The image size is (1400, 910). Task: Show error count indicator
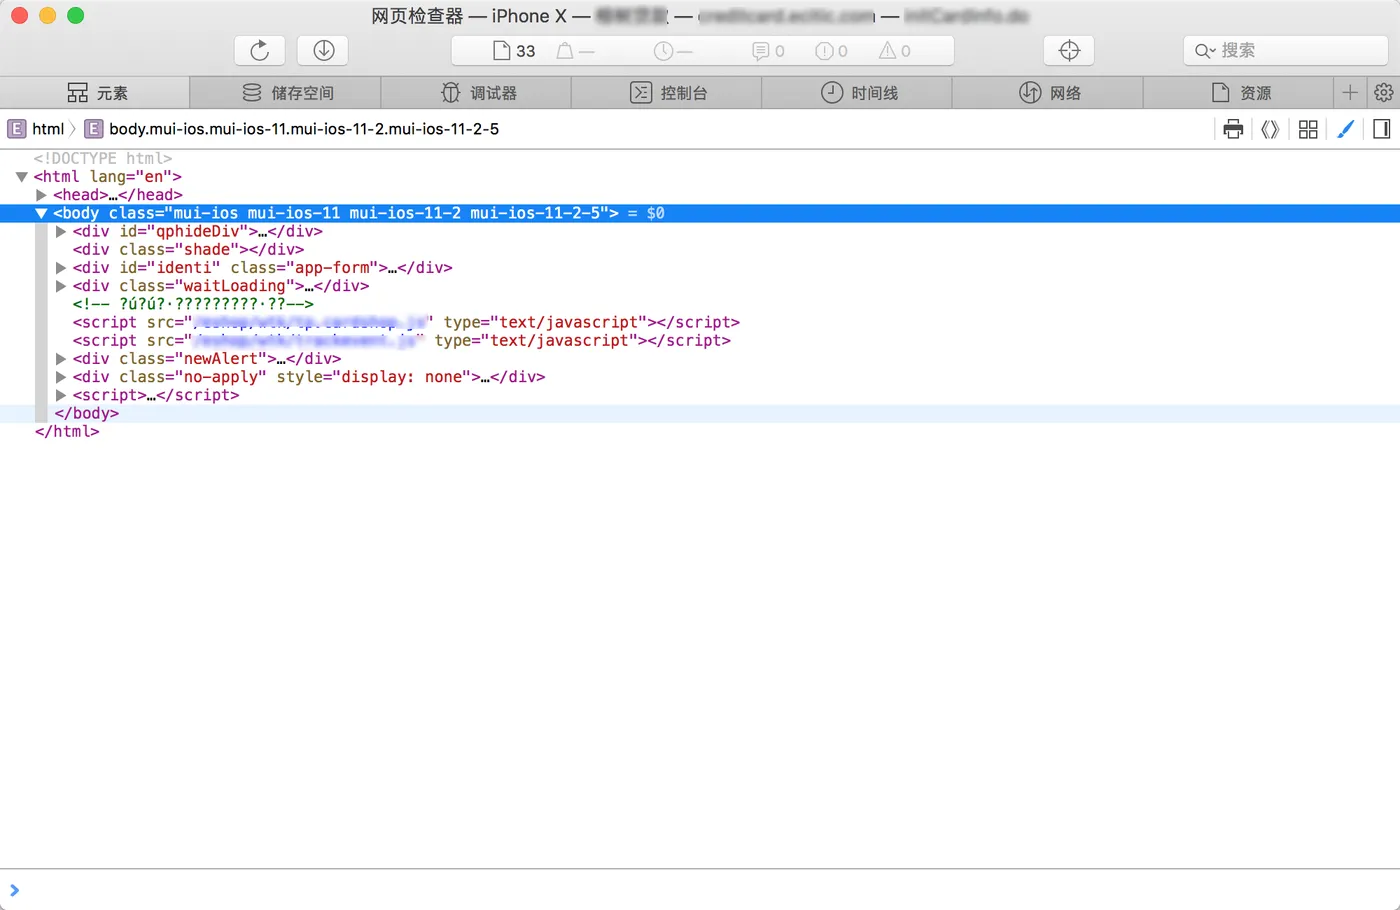click(x=831, y=51)
